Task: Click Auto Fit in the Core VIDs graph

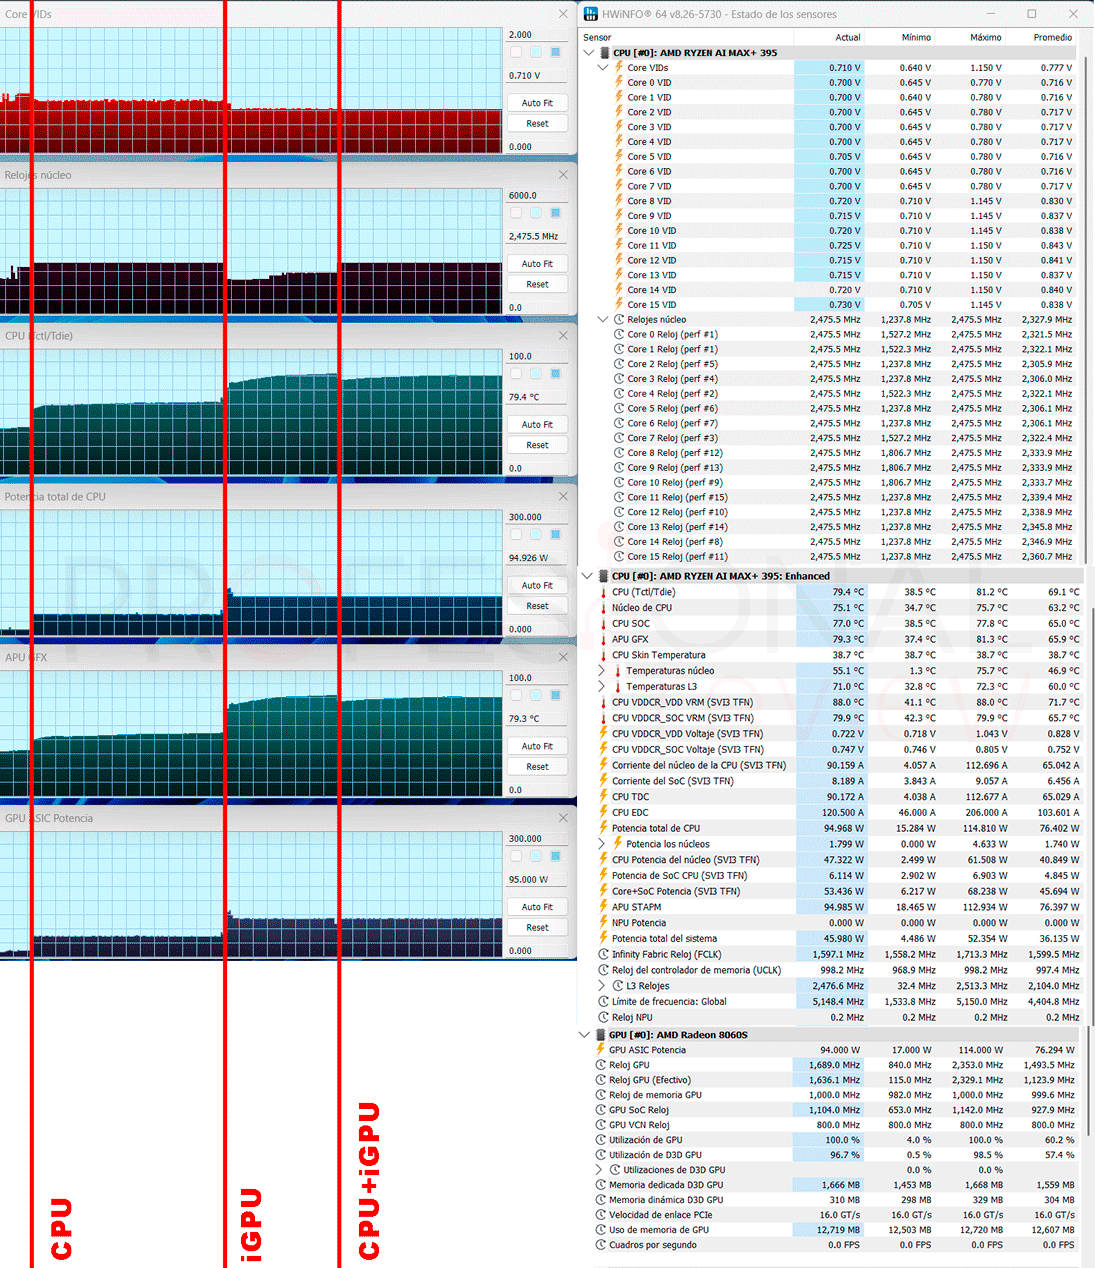Action: click(538, 103)
